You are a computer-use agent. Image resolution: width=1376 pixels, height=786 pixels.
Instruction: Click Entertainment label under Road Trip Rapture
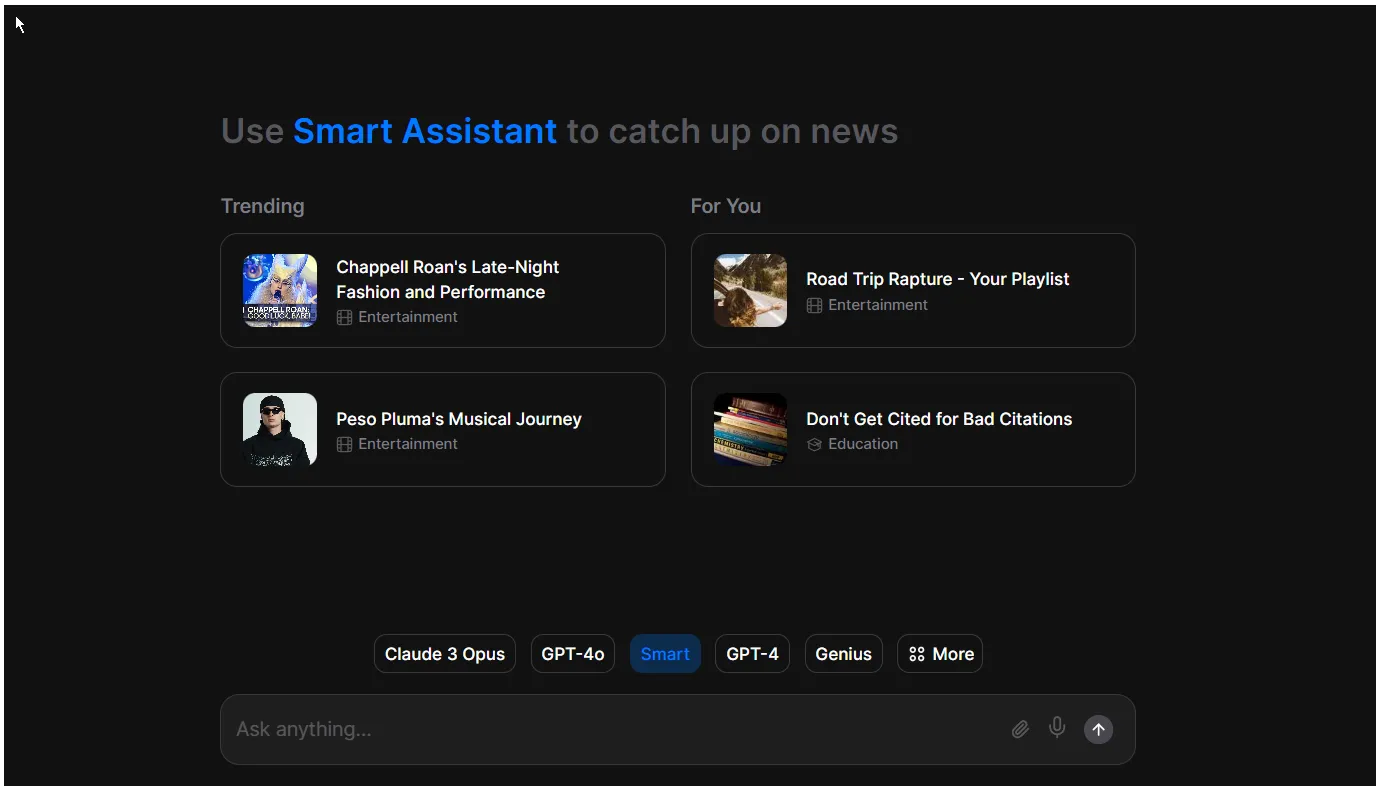click(x=878, y=305)
